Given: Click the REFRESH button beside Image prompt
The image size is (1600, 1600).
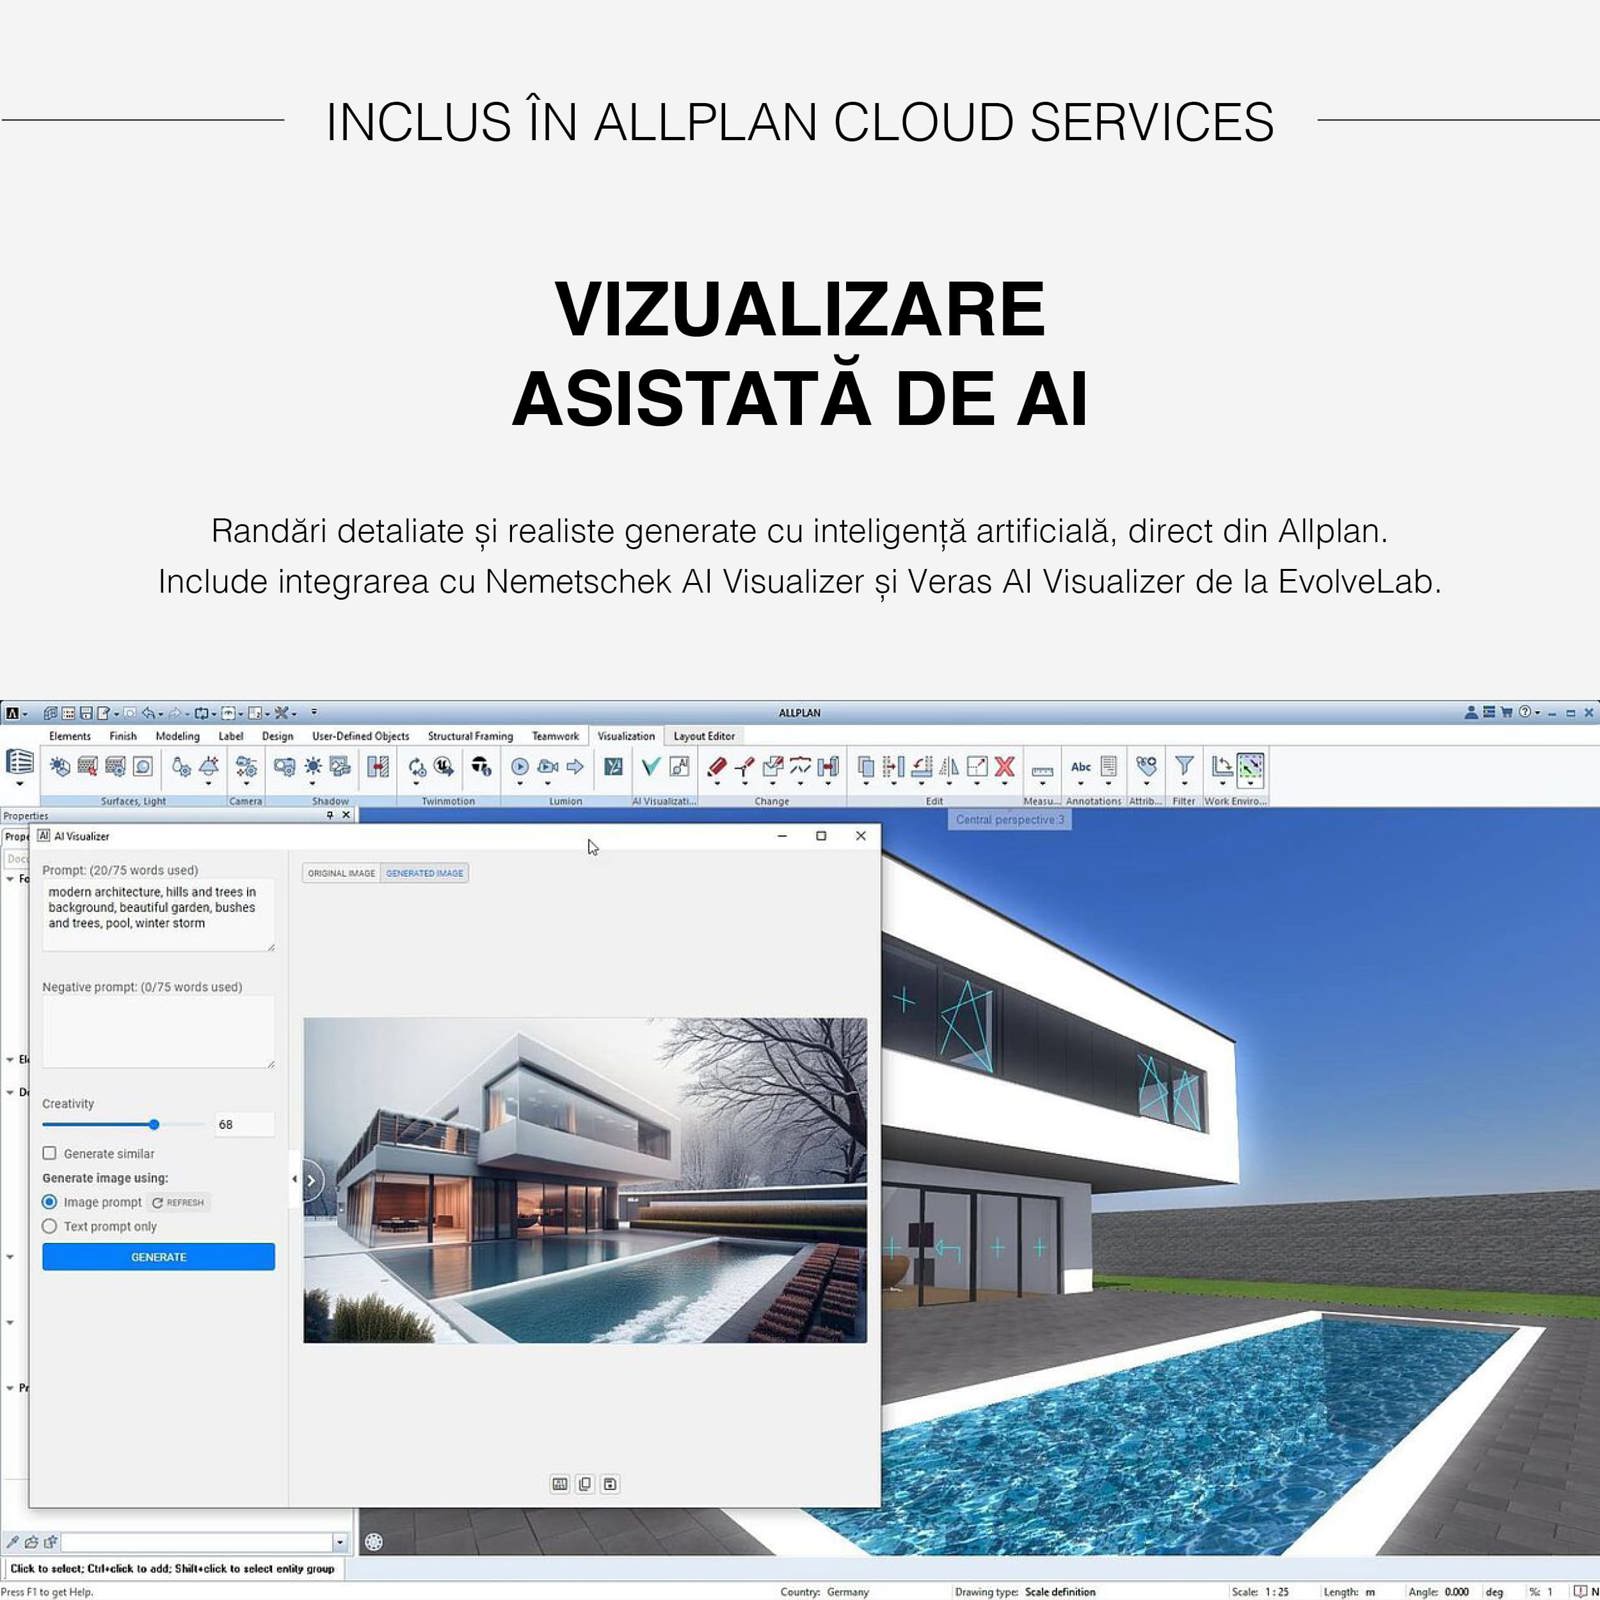Looking at the screenshot, I should click(x=179, y=1203).
